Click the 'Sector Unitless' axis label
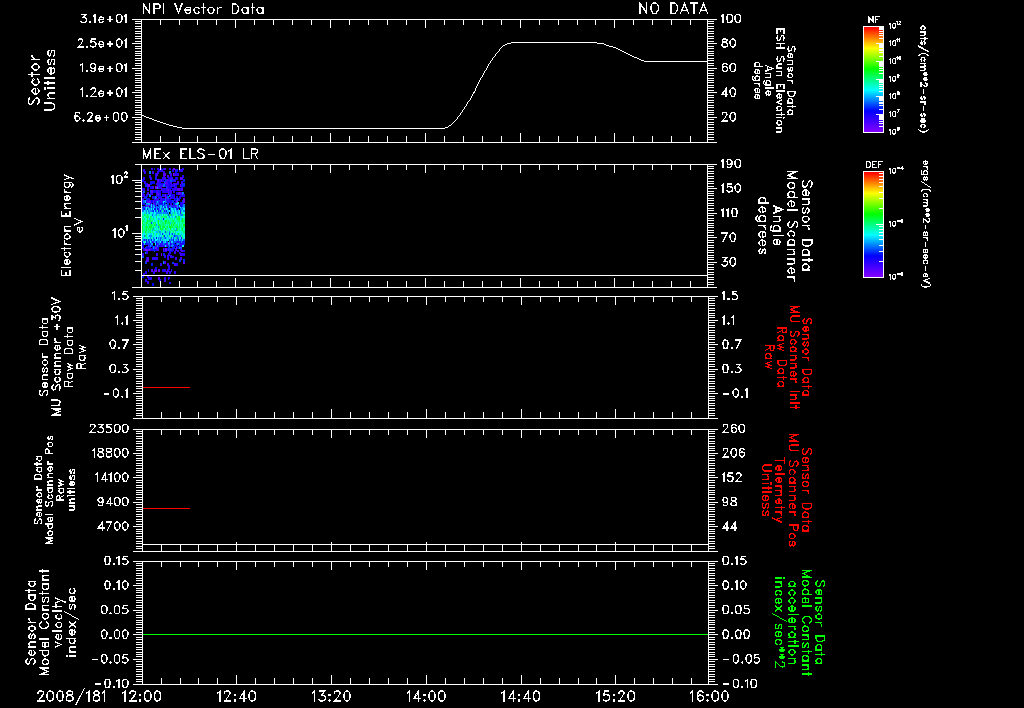Image resolution: width=1024 pixels, height=708 pixels. coord(42,80)
